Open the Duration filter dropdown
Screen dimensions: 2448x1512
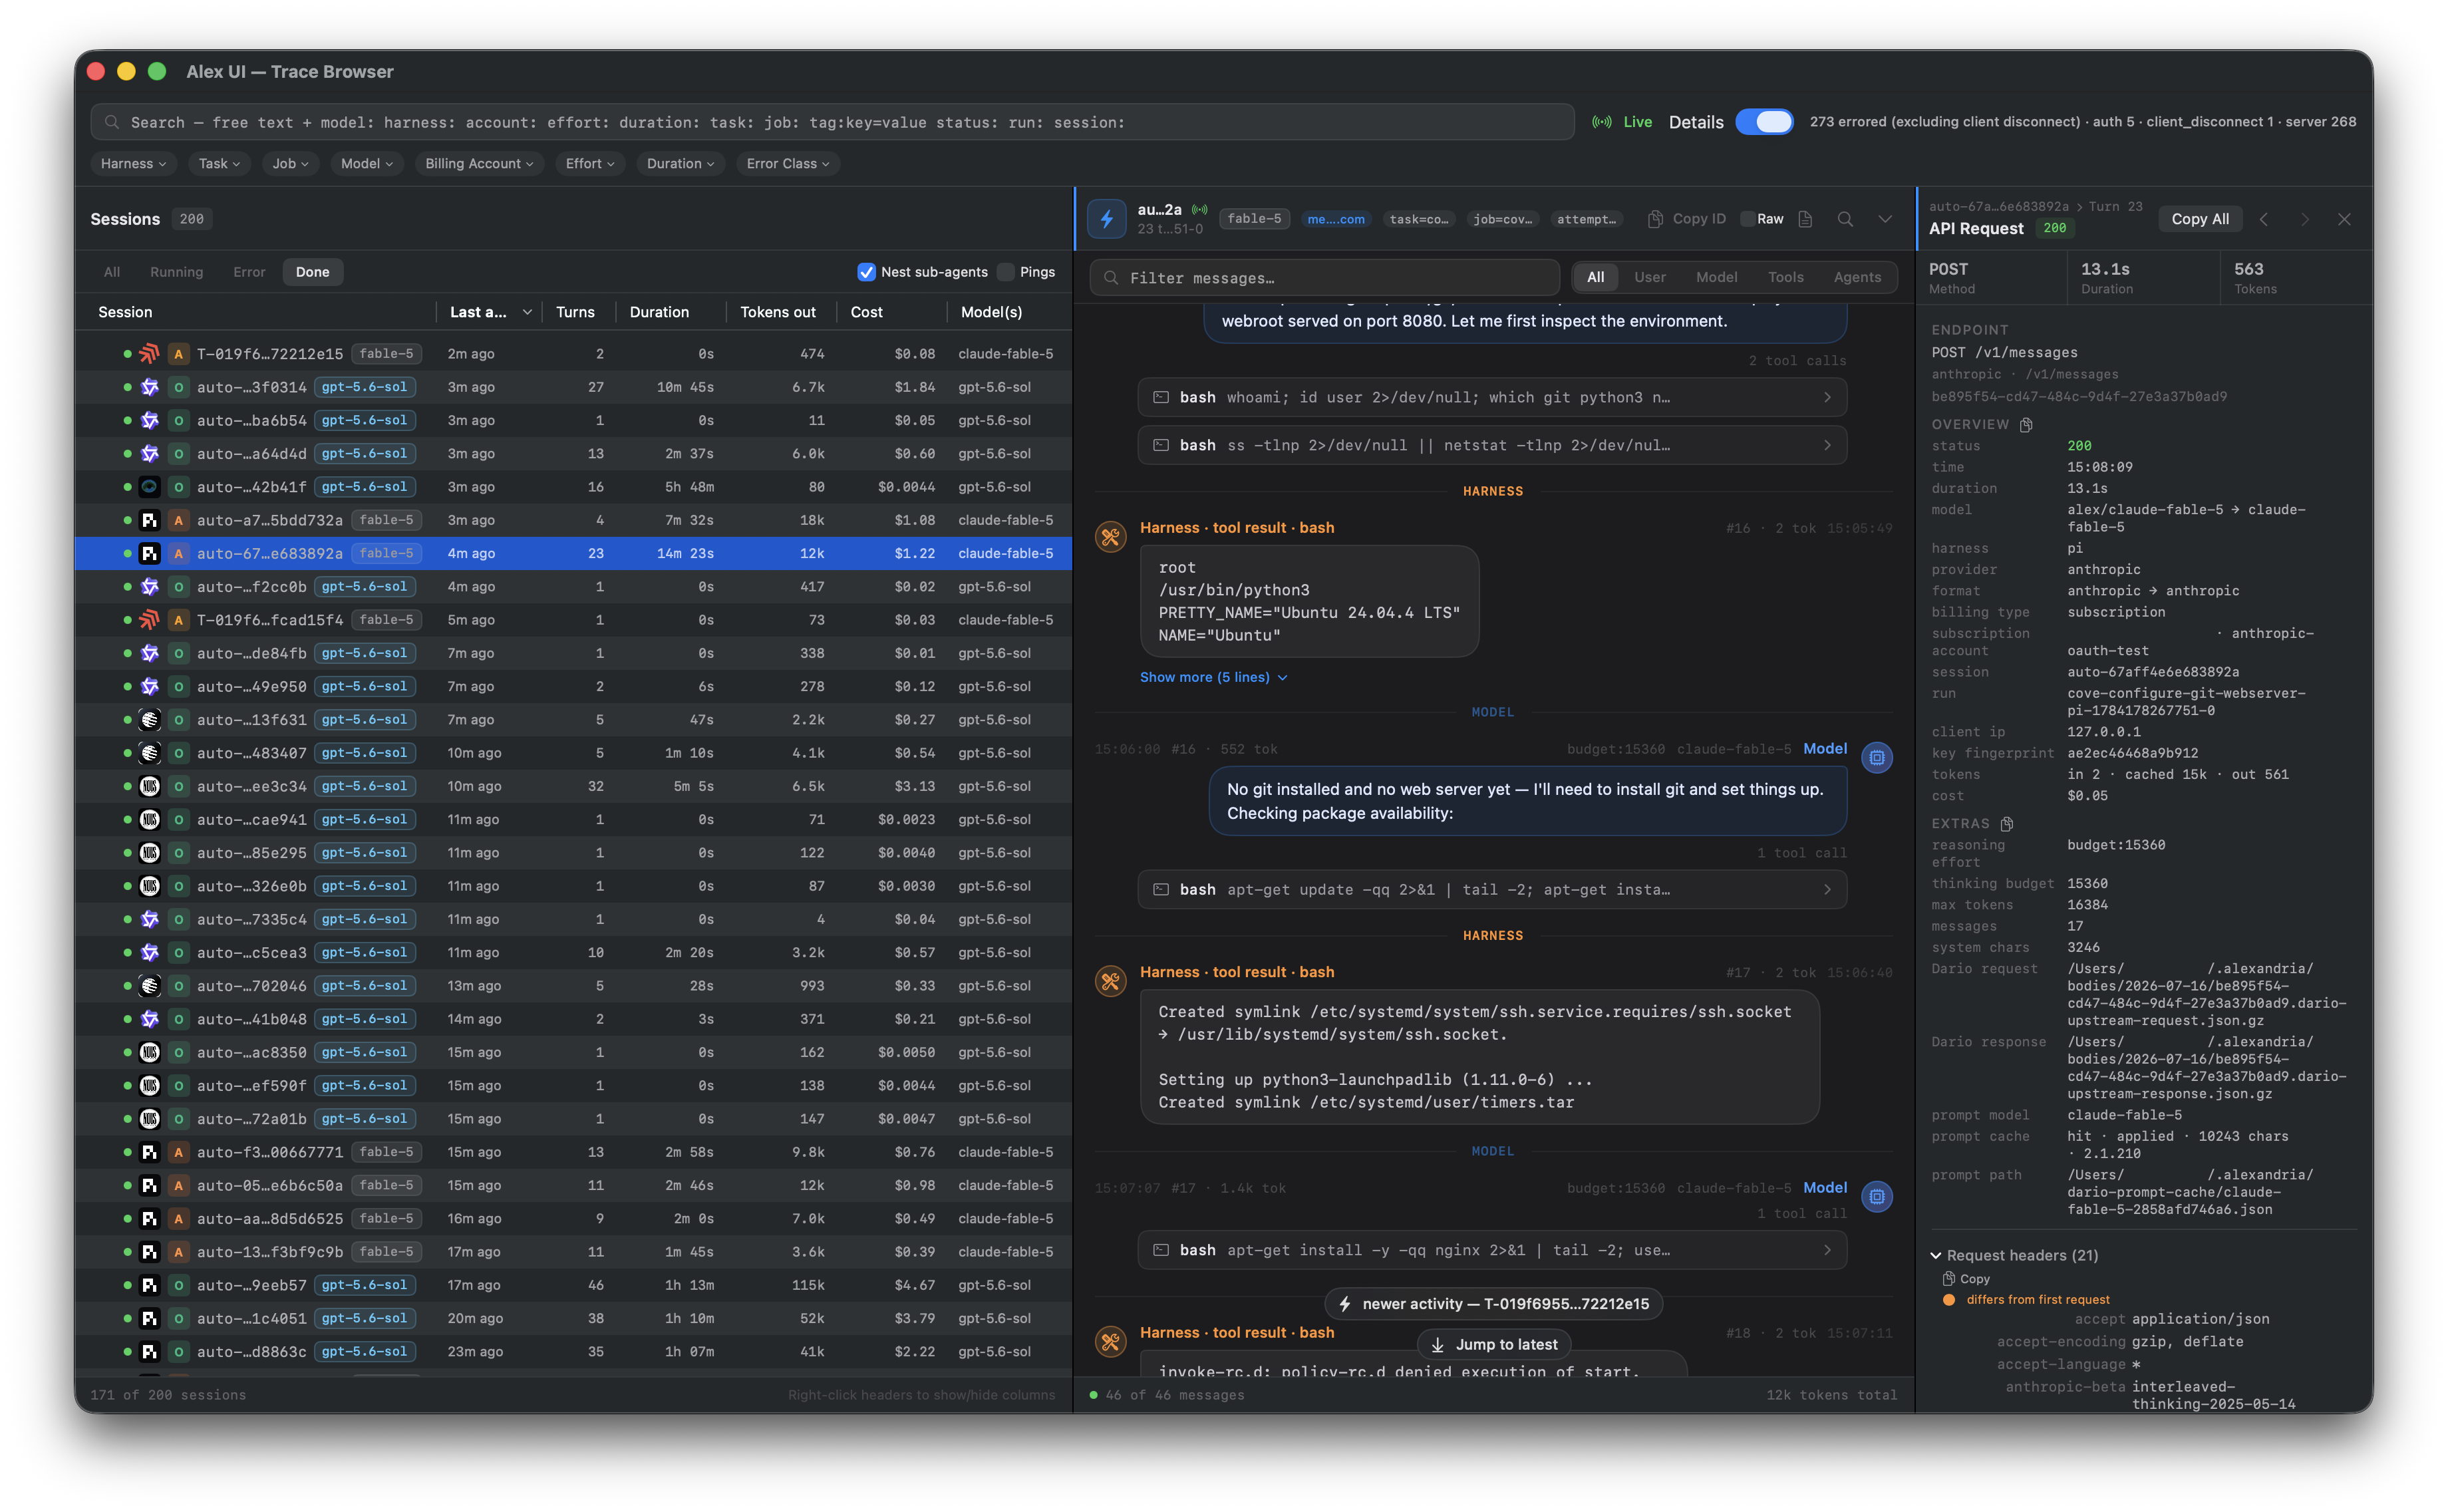(x=680, y=164)
